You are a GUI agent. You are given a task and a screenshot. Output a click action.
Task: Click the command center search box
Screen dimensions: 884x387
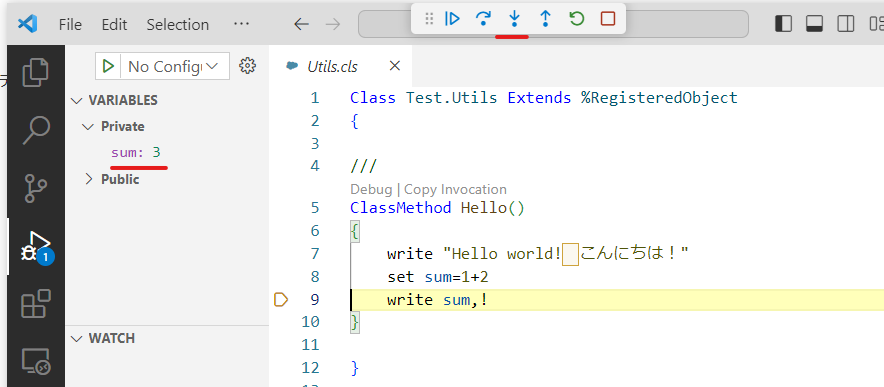(x=554, y=24)
